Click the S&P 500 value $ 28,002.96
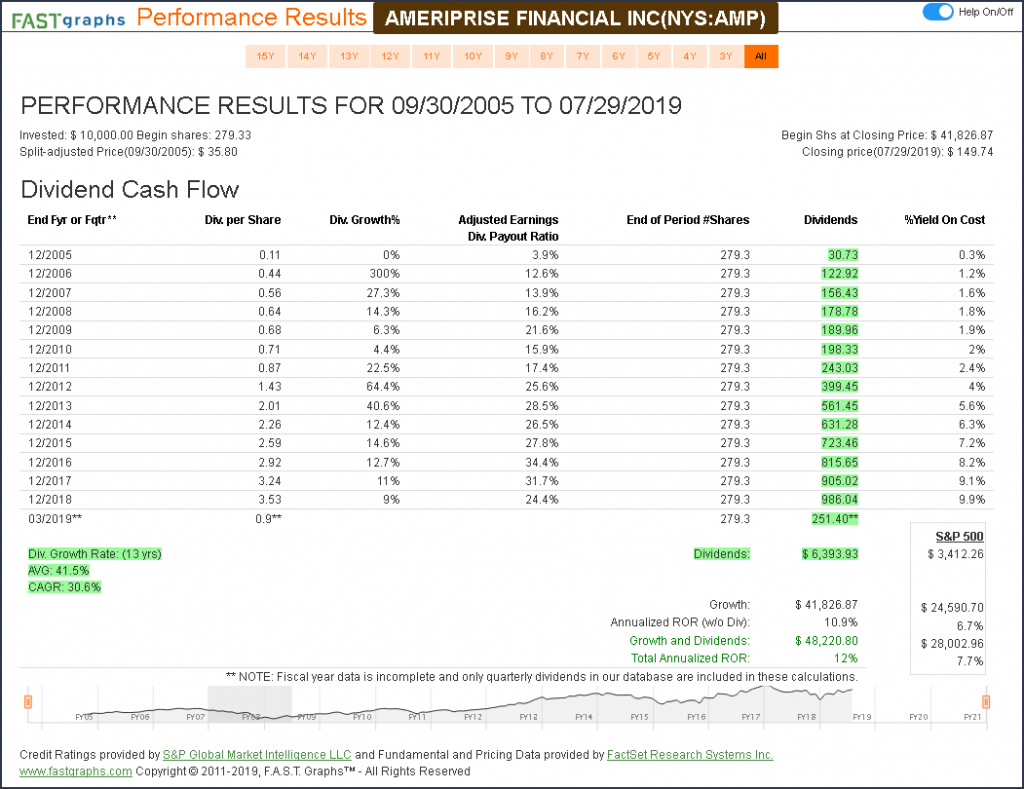1024x789 pixels. point(952,643)
